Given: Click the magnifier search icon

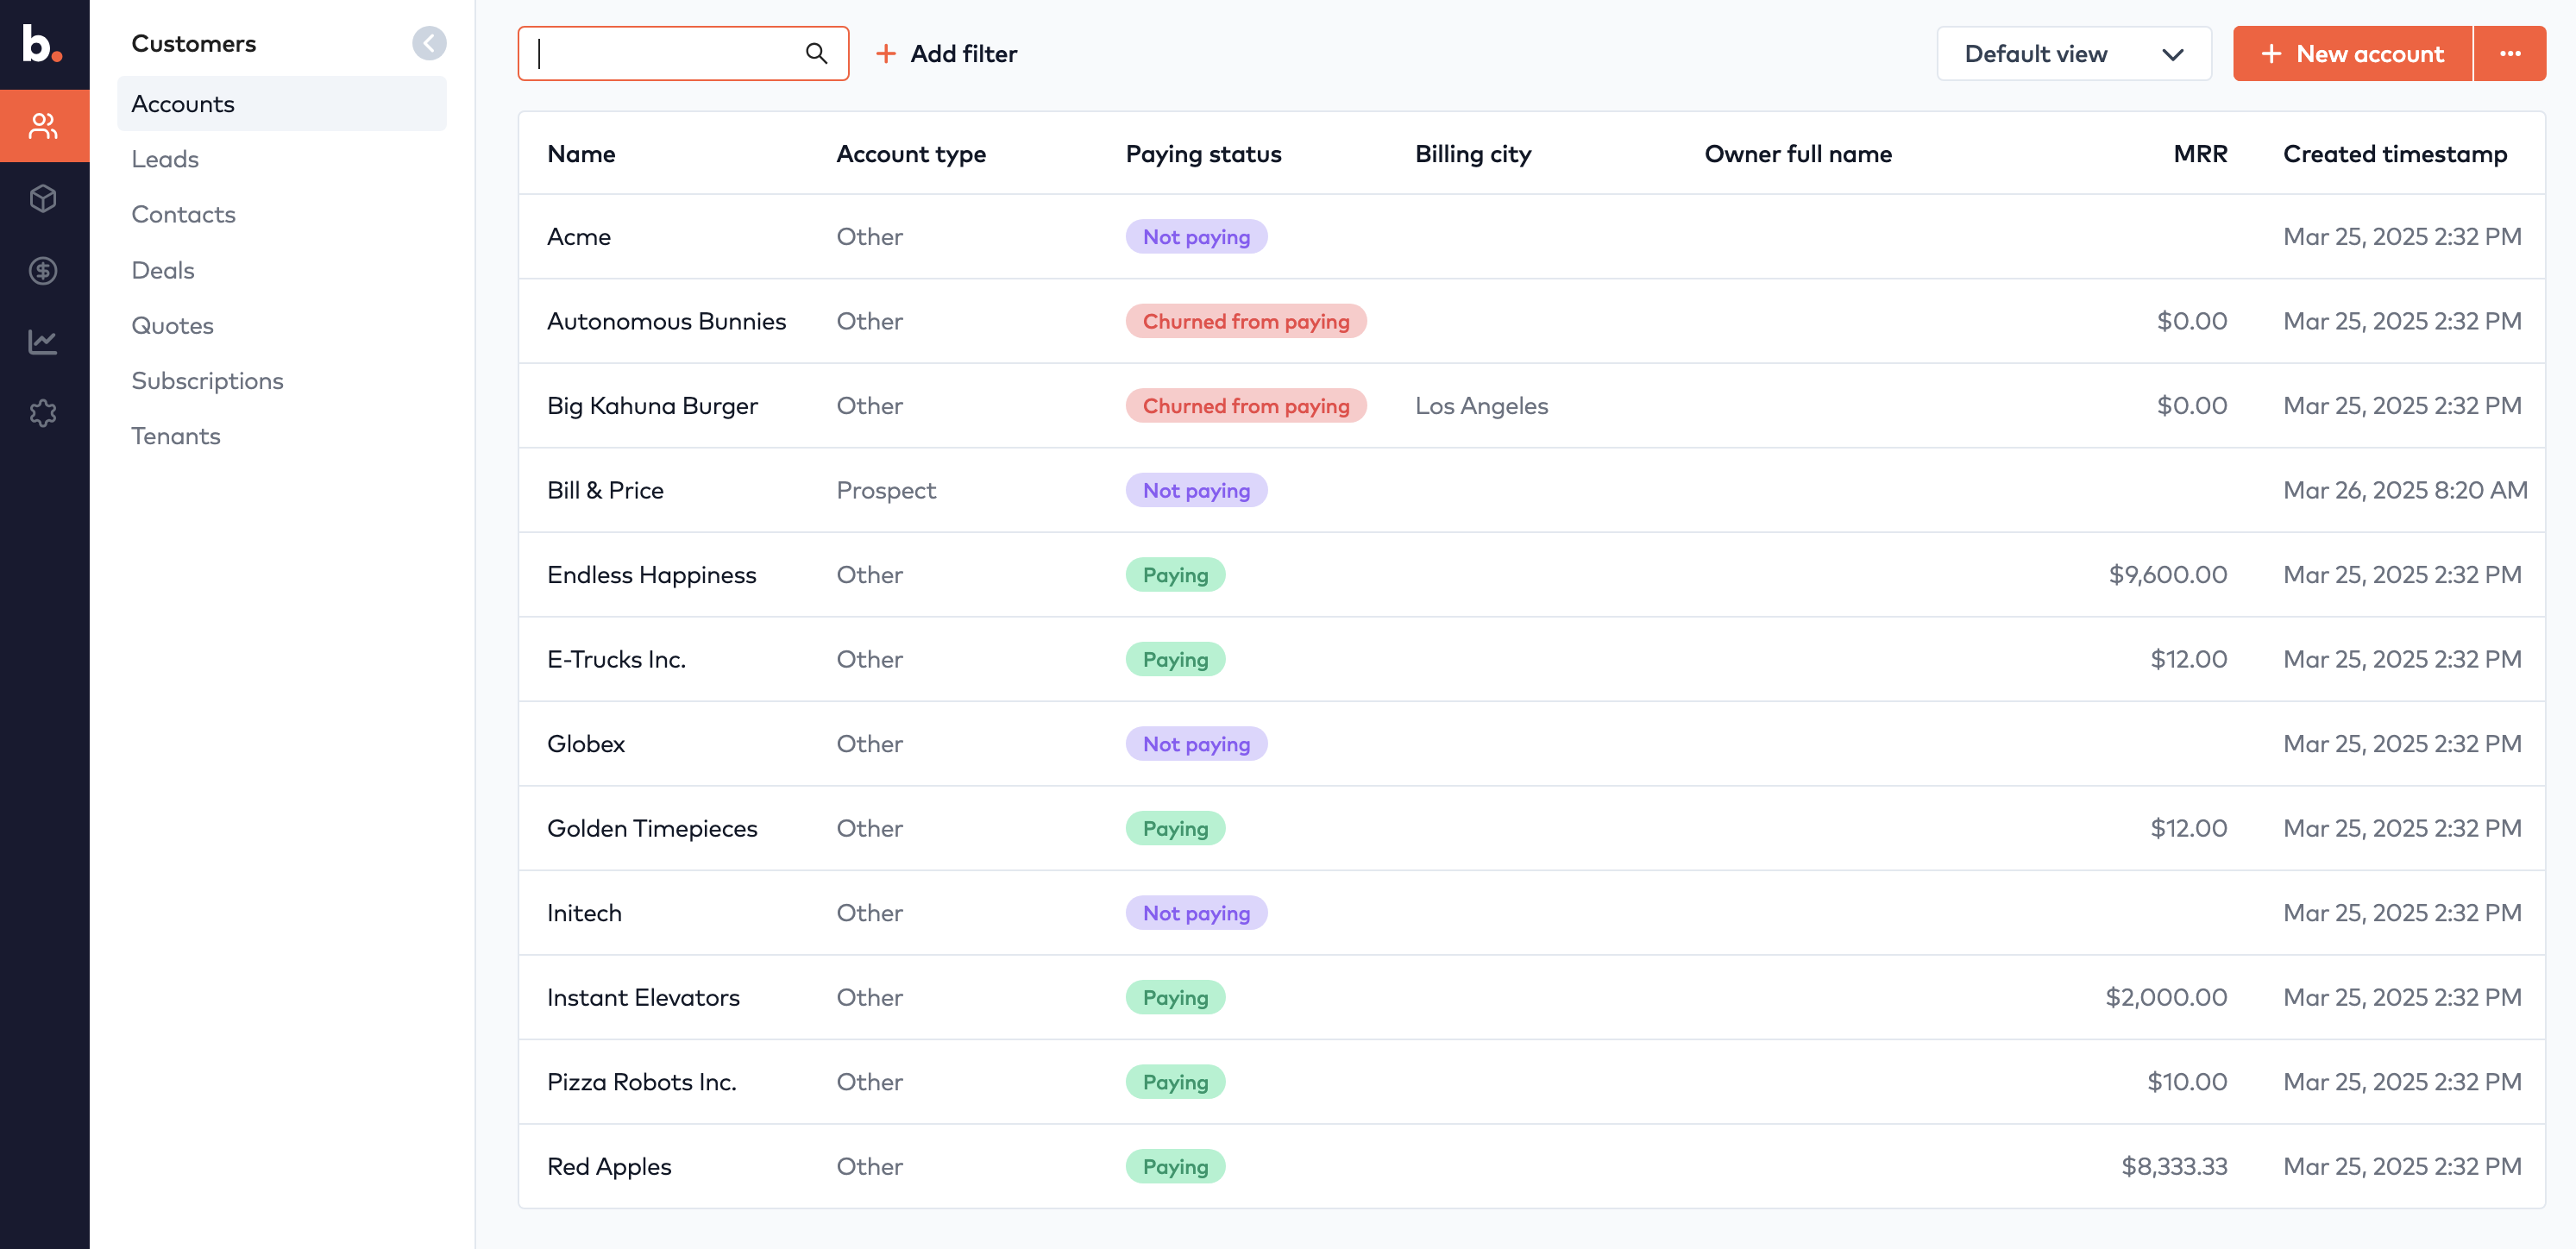Looking at the screenshot, I should [x=816, y=53].
